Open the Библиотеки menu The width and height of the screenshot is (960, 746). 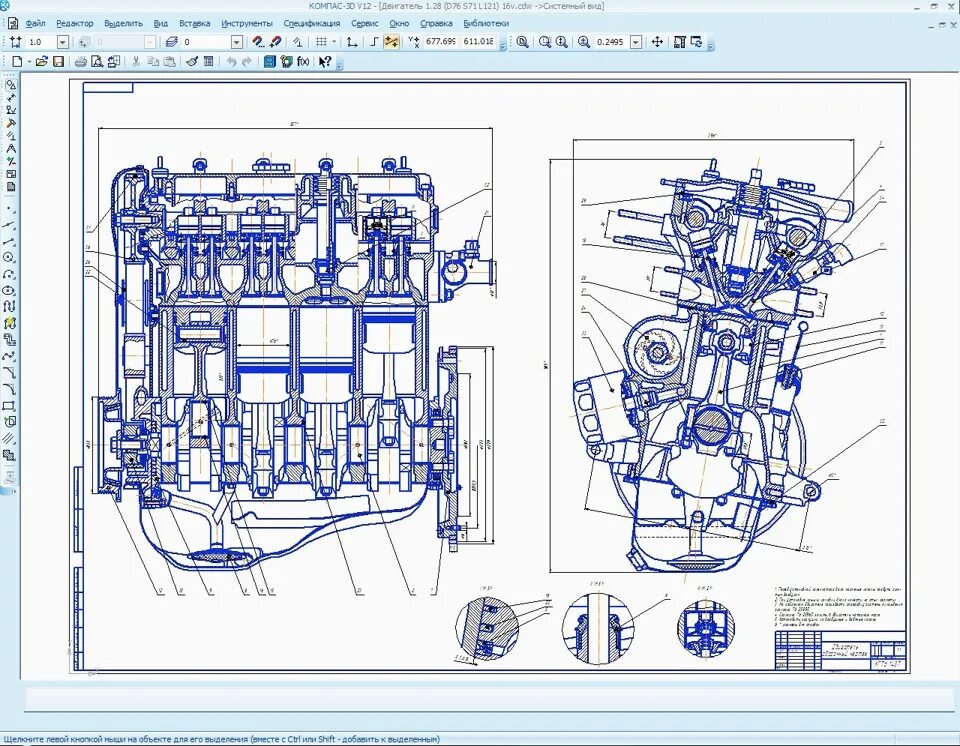pyautogui.click(x=486, y=24)
